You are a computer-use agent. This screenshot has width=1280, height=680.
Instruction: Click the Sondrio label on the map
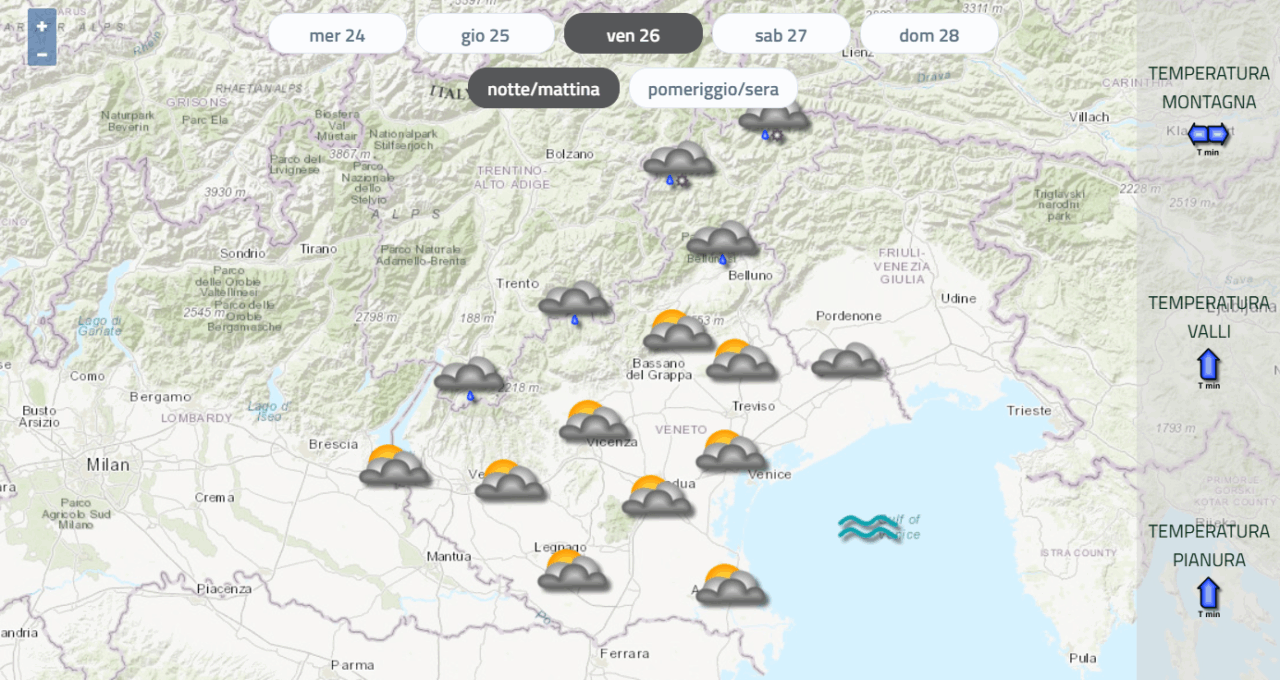click(243, 253)
